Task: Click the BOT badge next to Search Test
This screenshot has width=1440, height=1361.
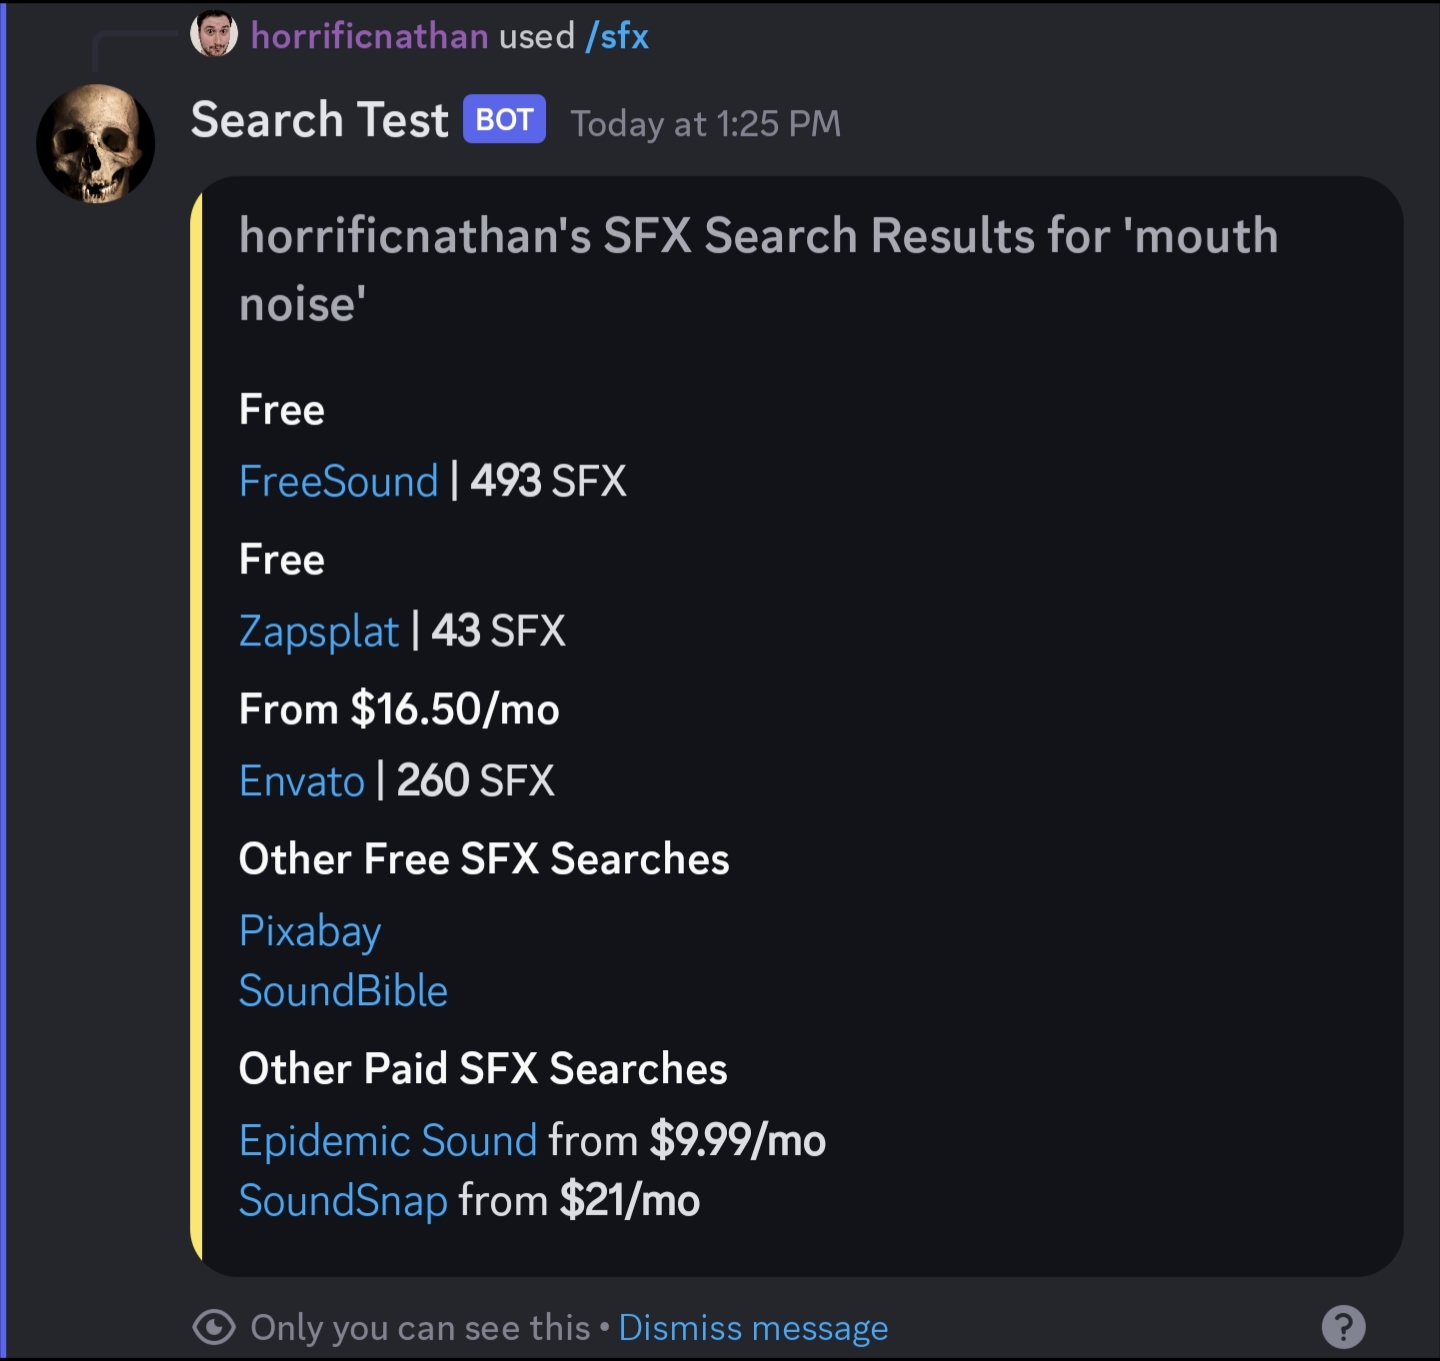Action: coord(504,120)
